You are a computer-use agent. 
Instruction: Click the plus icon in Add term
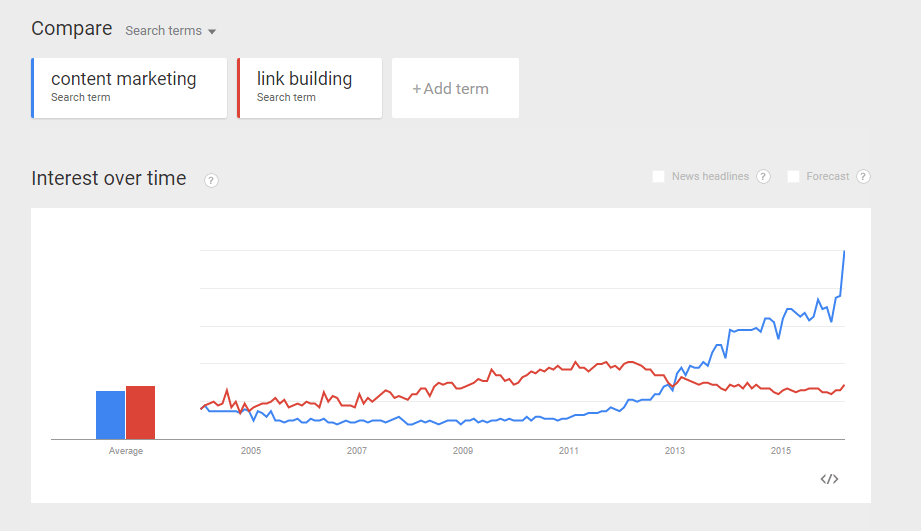coord(416,89)
